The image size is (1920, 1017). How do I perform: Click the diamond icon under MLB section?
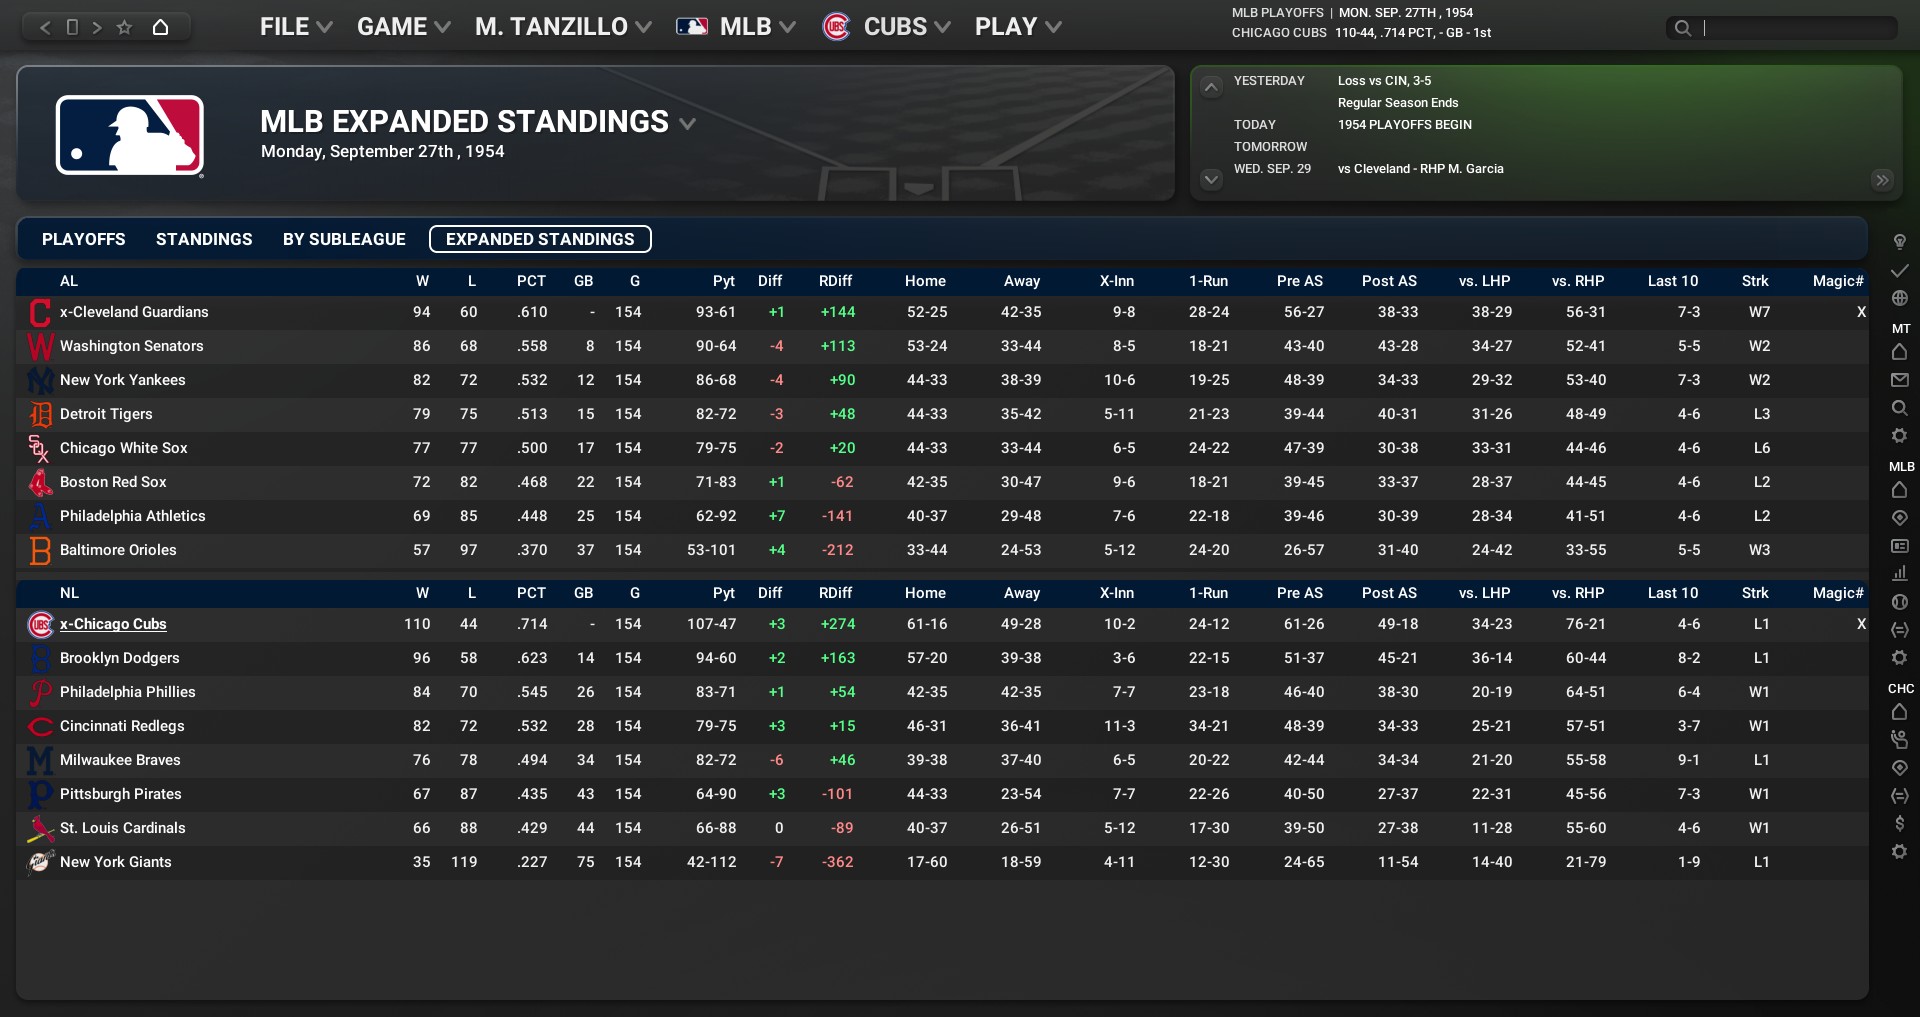point(1899,518)
